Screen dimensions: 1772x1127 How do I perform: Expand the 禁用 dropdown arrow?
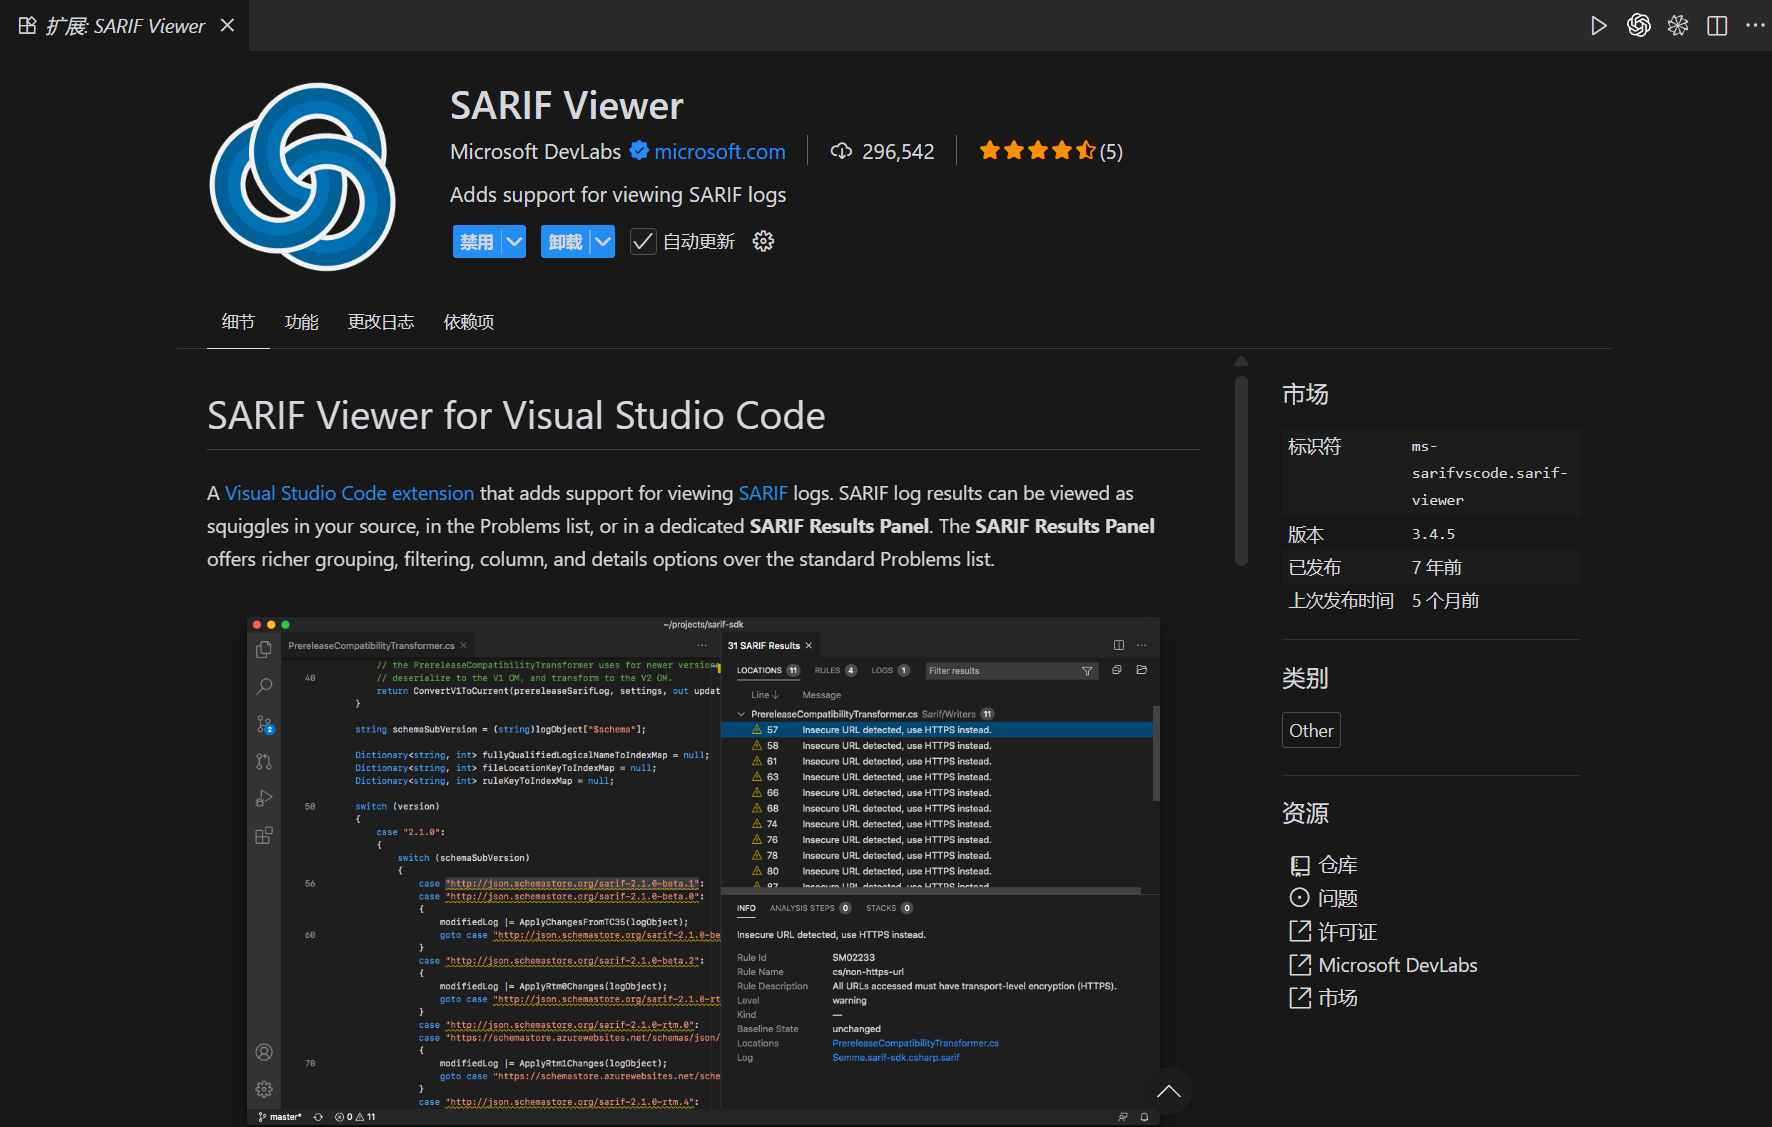click(x=514, y=242)
